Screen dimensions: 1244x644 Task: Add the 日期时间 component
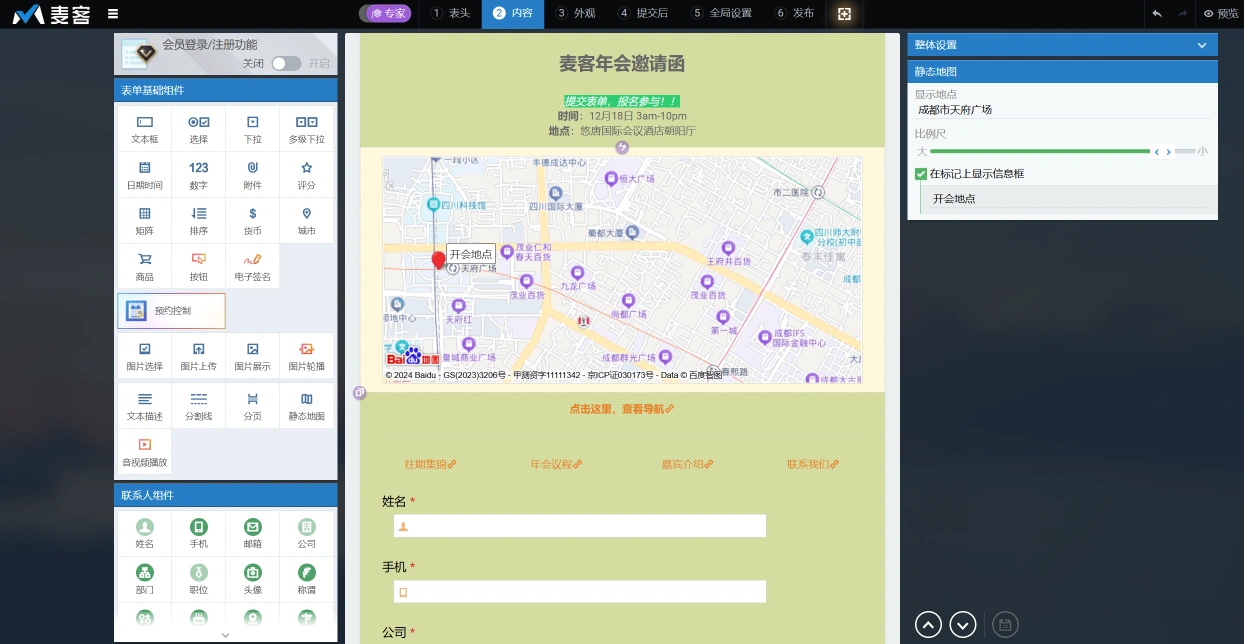coord(144,175)
